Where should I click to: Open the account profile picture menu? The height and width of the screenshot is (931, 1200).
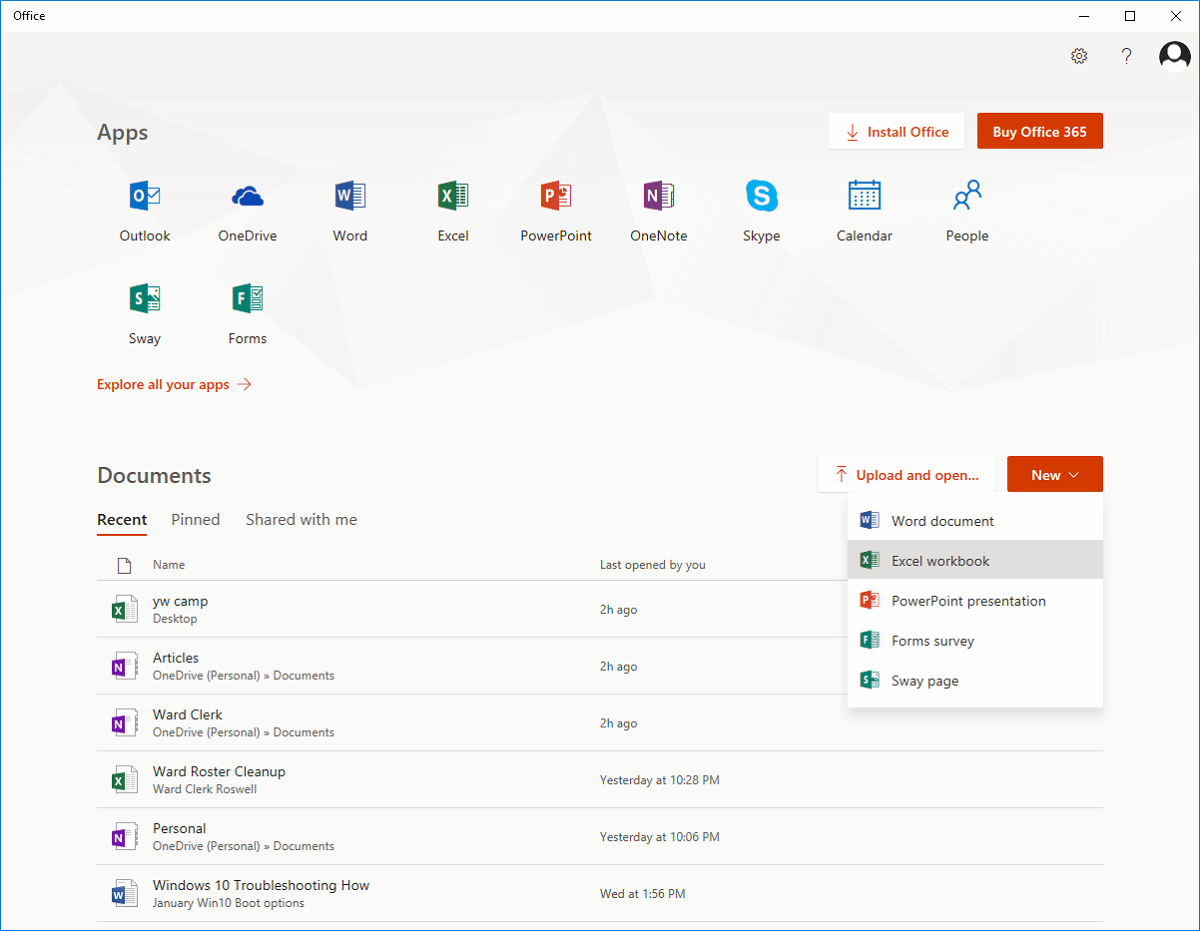pyautogui.click(x=1174, y=56)
